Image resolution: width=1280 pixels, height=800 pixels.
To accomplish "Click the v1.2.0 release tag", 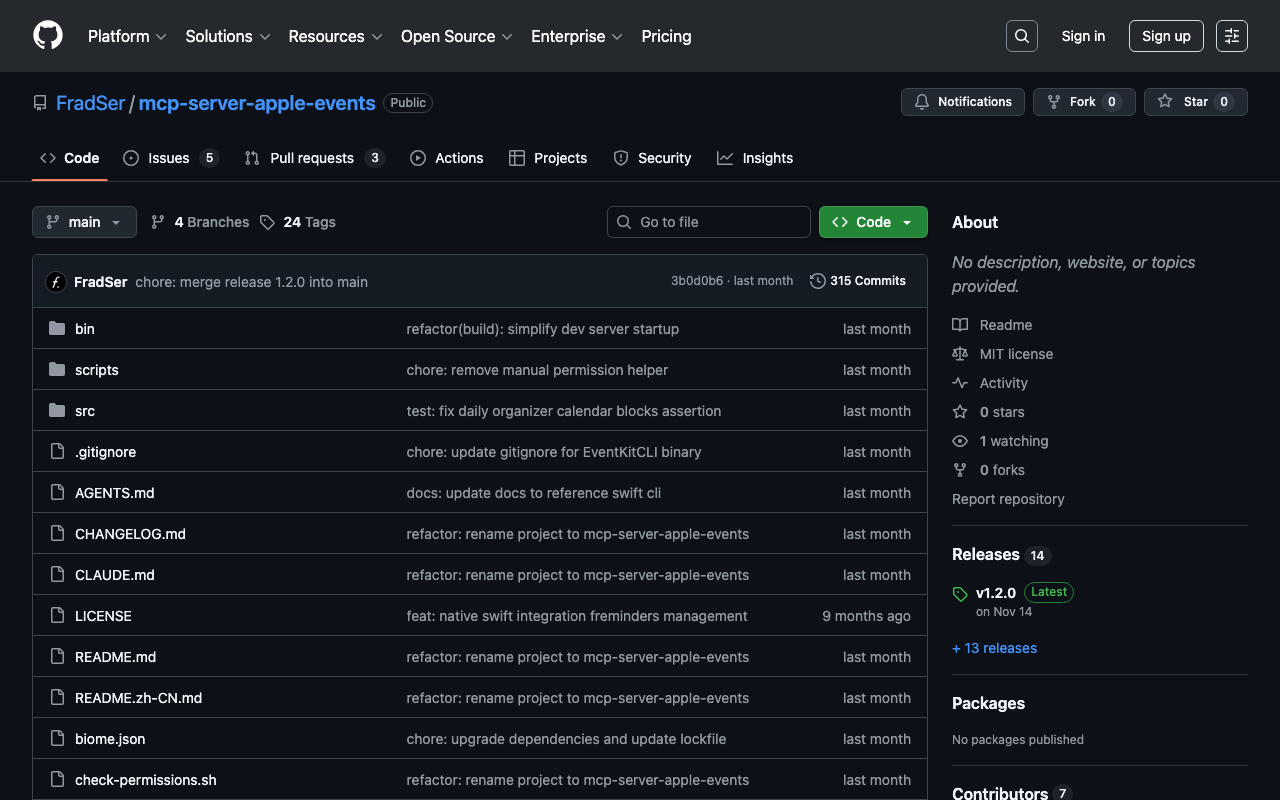I will click(x=995, y=593).
